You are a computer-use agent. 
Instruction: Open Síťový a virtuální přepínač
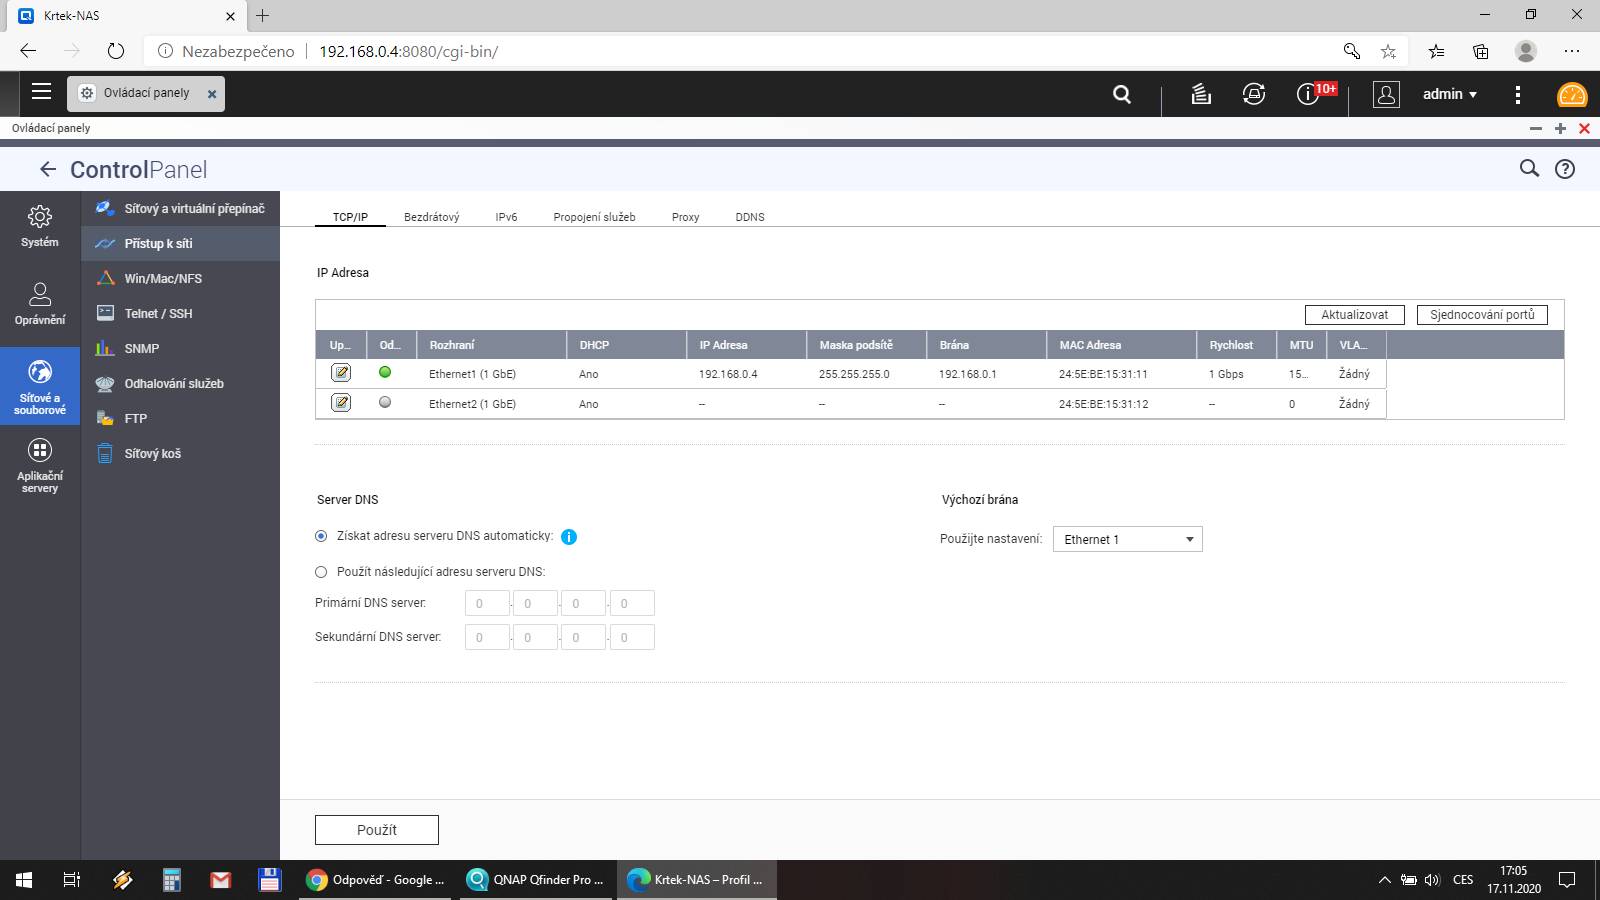180,208
